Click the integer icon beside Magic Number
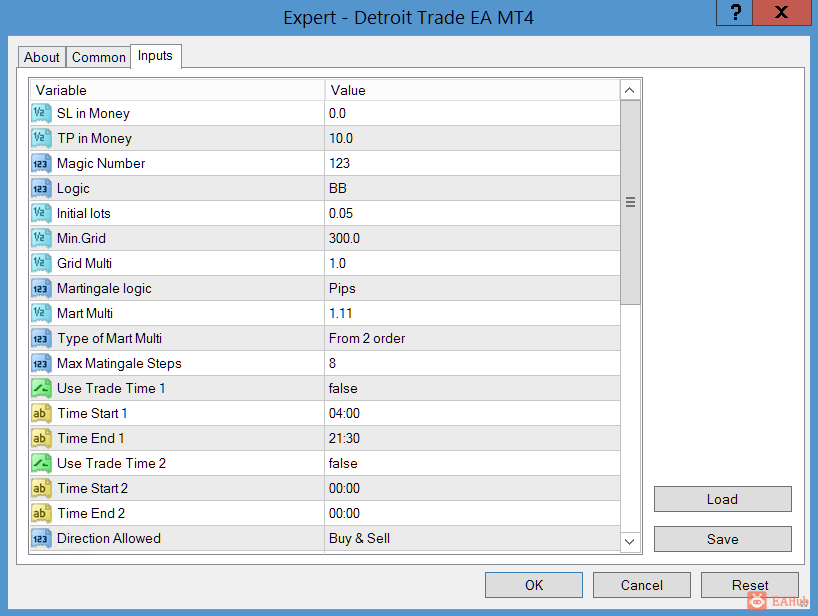The image size is (818, 616). tap(41, 163)
